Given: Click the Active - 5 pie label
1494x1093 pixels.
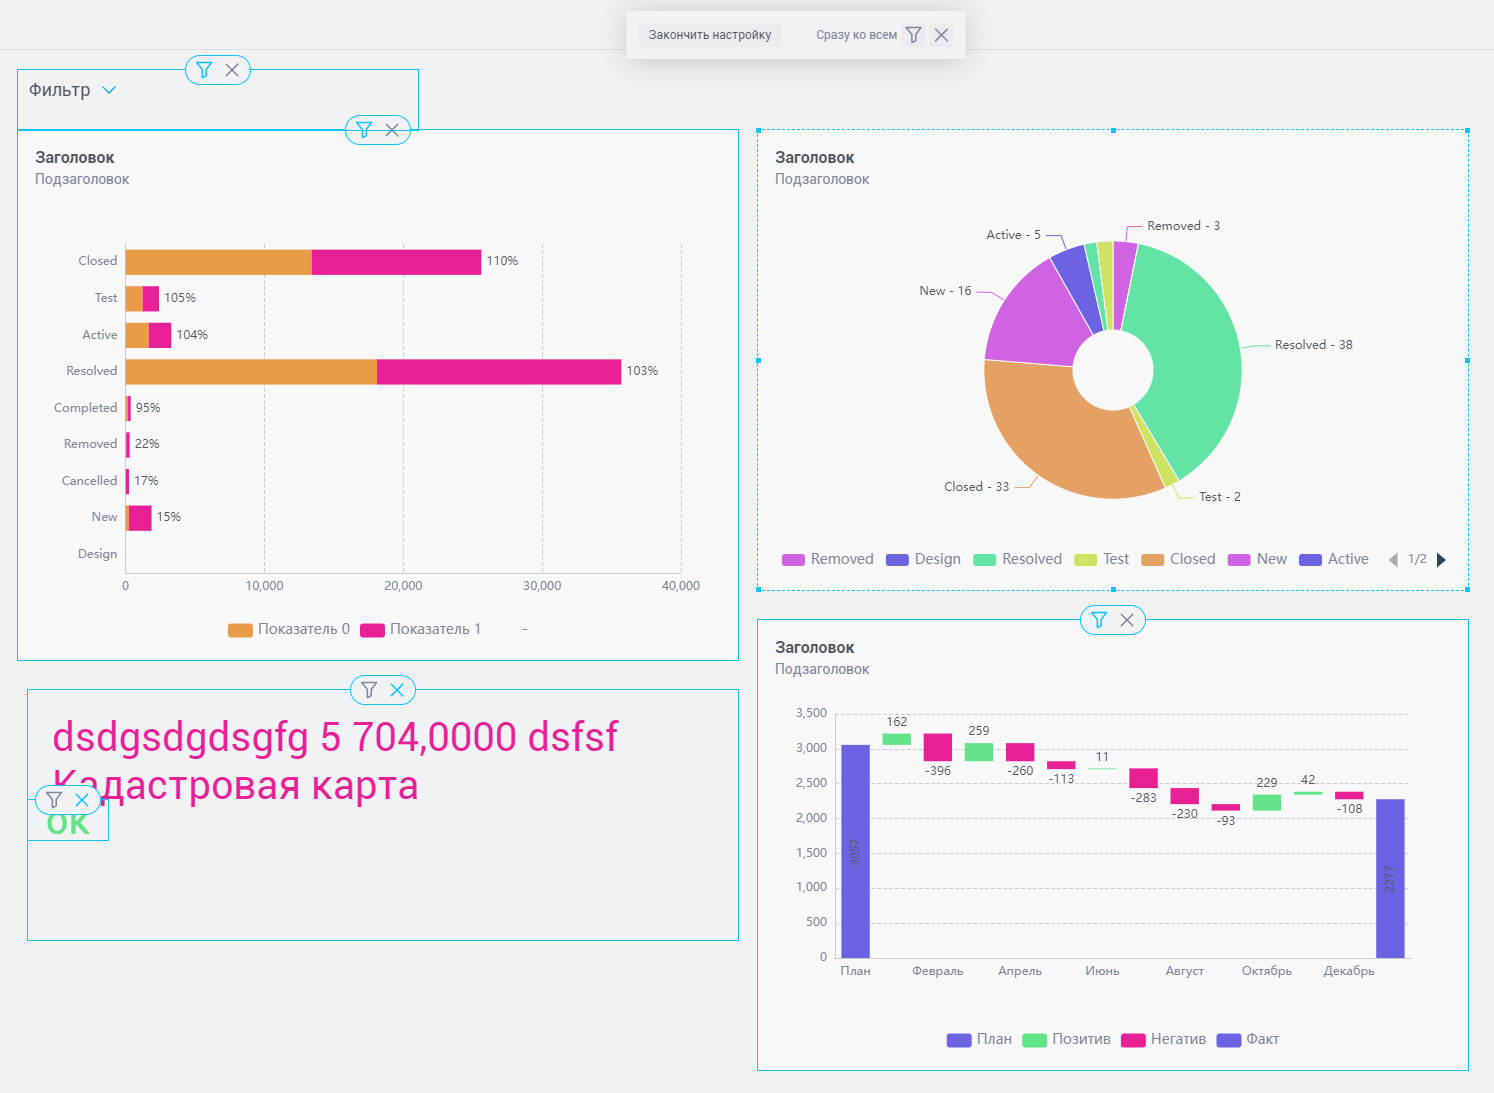Looking at the screenshot, I should [x=1013, y=235].
